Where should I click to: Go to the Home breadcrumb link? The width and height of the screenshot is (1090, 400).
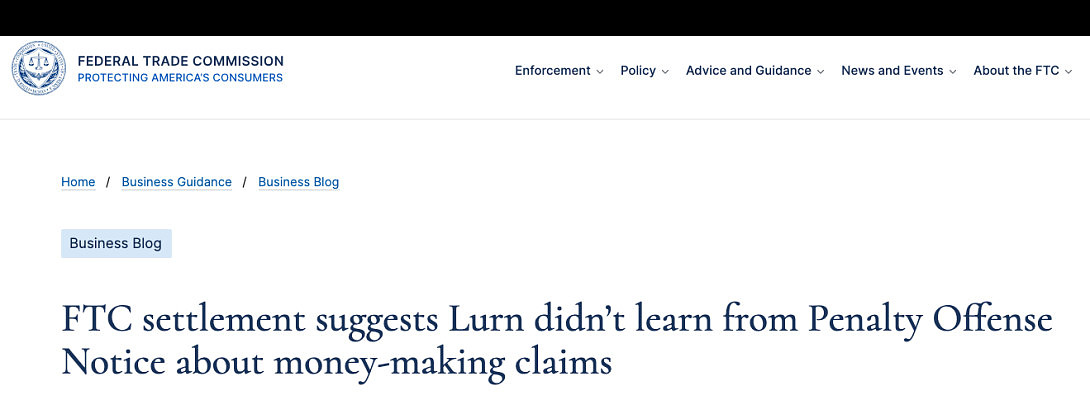[78, 182]
